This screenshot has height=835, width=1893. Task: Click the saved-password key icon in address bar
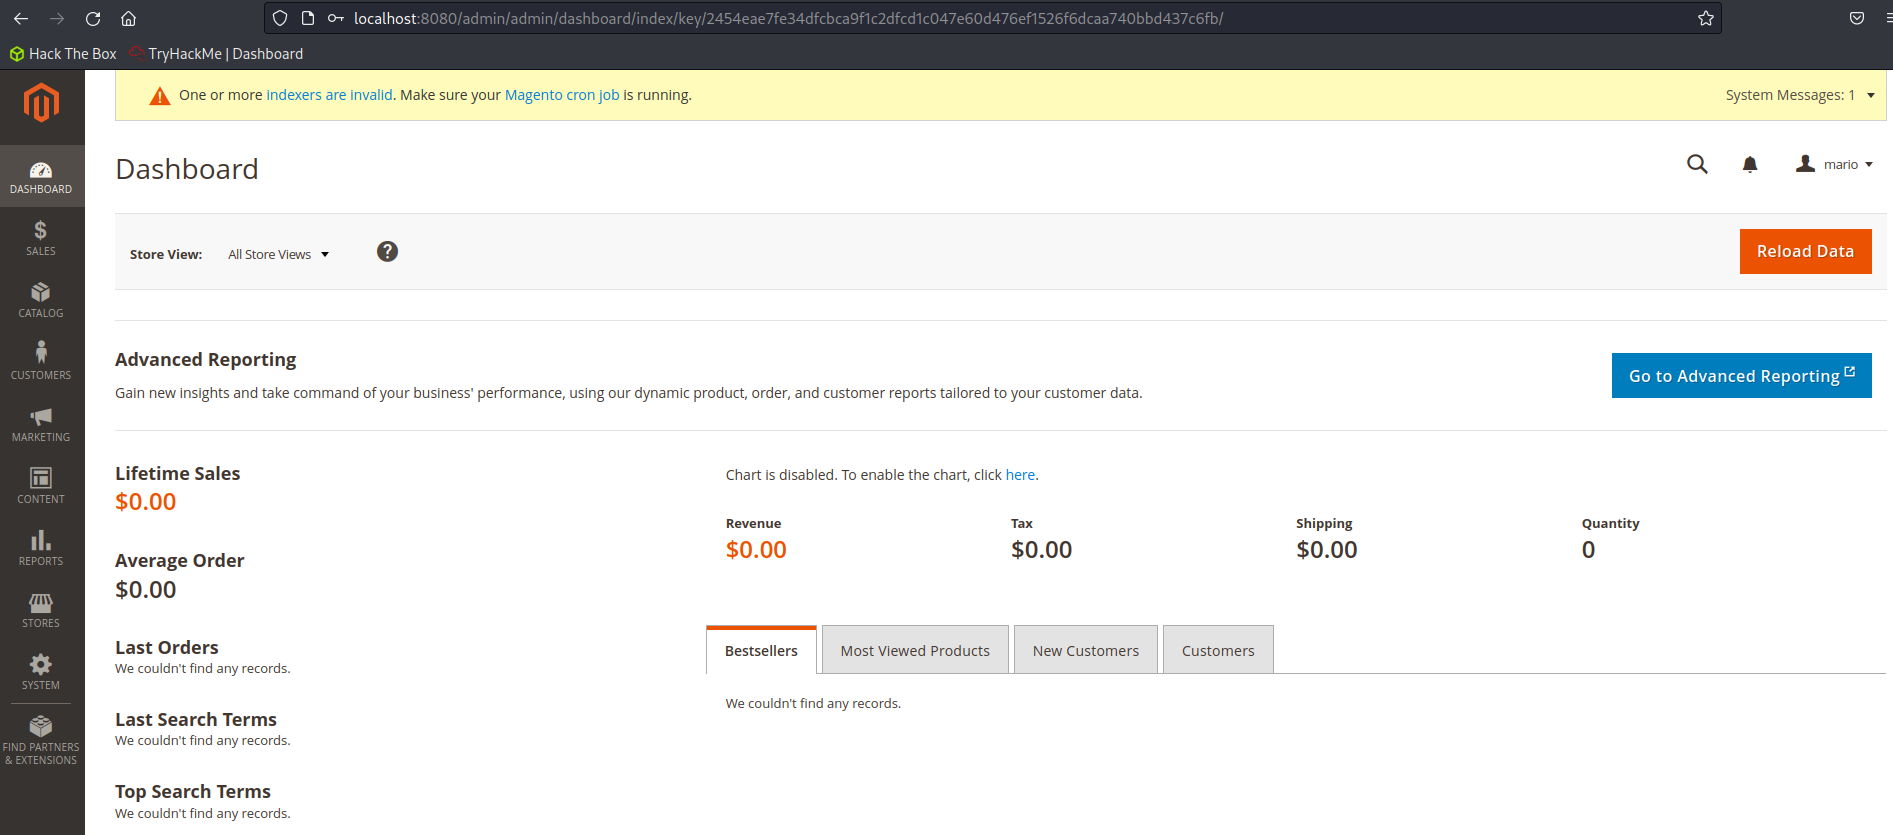[336, 18]
